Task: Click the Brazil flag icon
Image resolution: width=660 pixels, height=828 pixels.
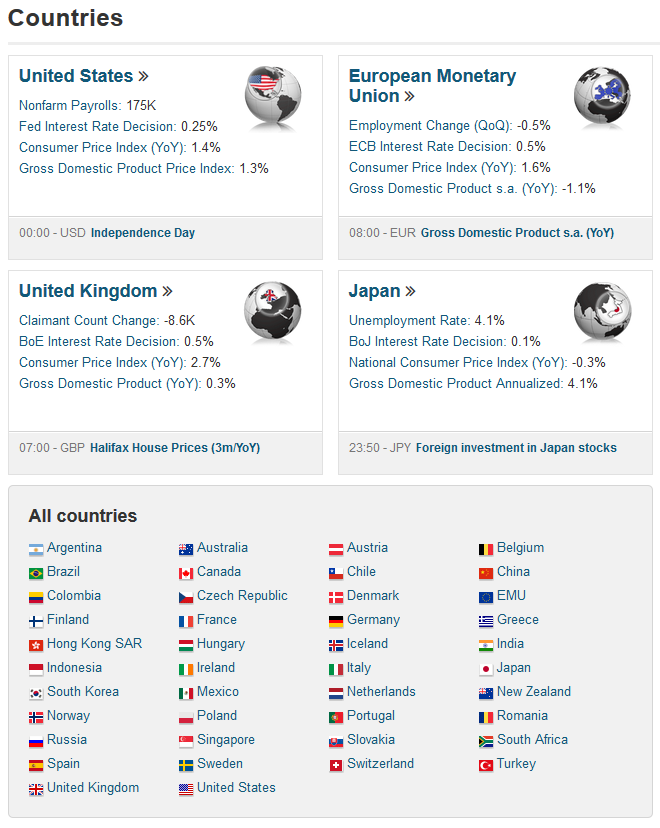Action: click(36, 573)
